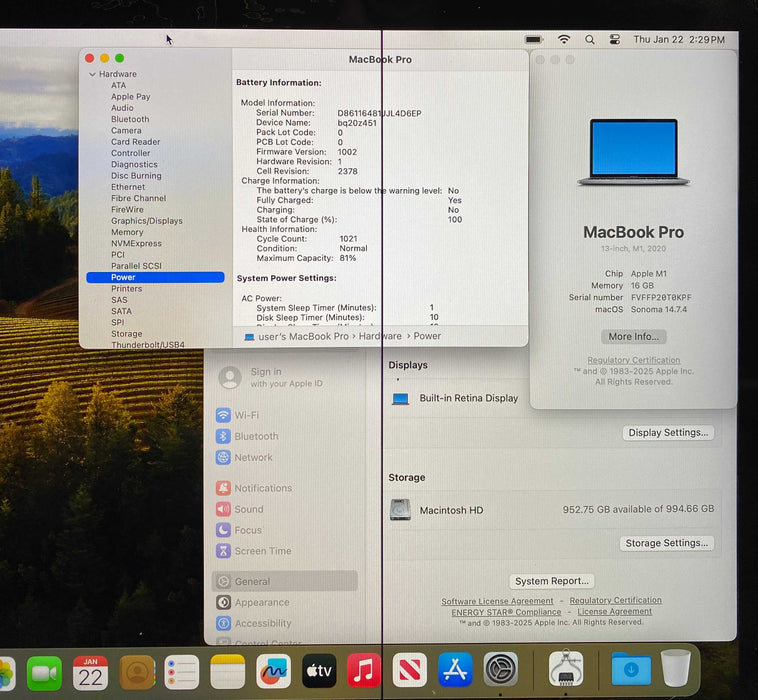Click the Storage Settings... button
Image resolution: width=758 pixels, height=700 pixels.
(667, 543)
